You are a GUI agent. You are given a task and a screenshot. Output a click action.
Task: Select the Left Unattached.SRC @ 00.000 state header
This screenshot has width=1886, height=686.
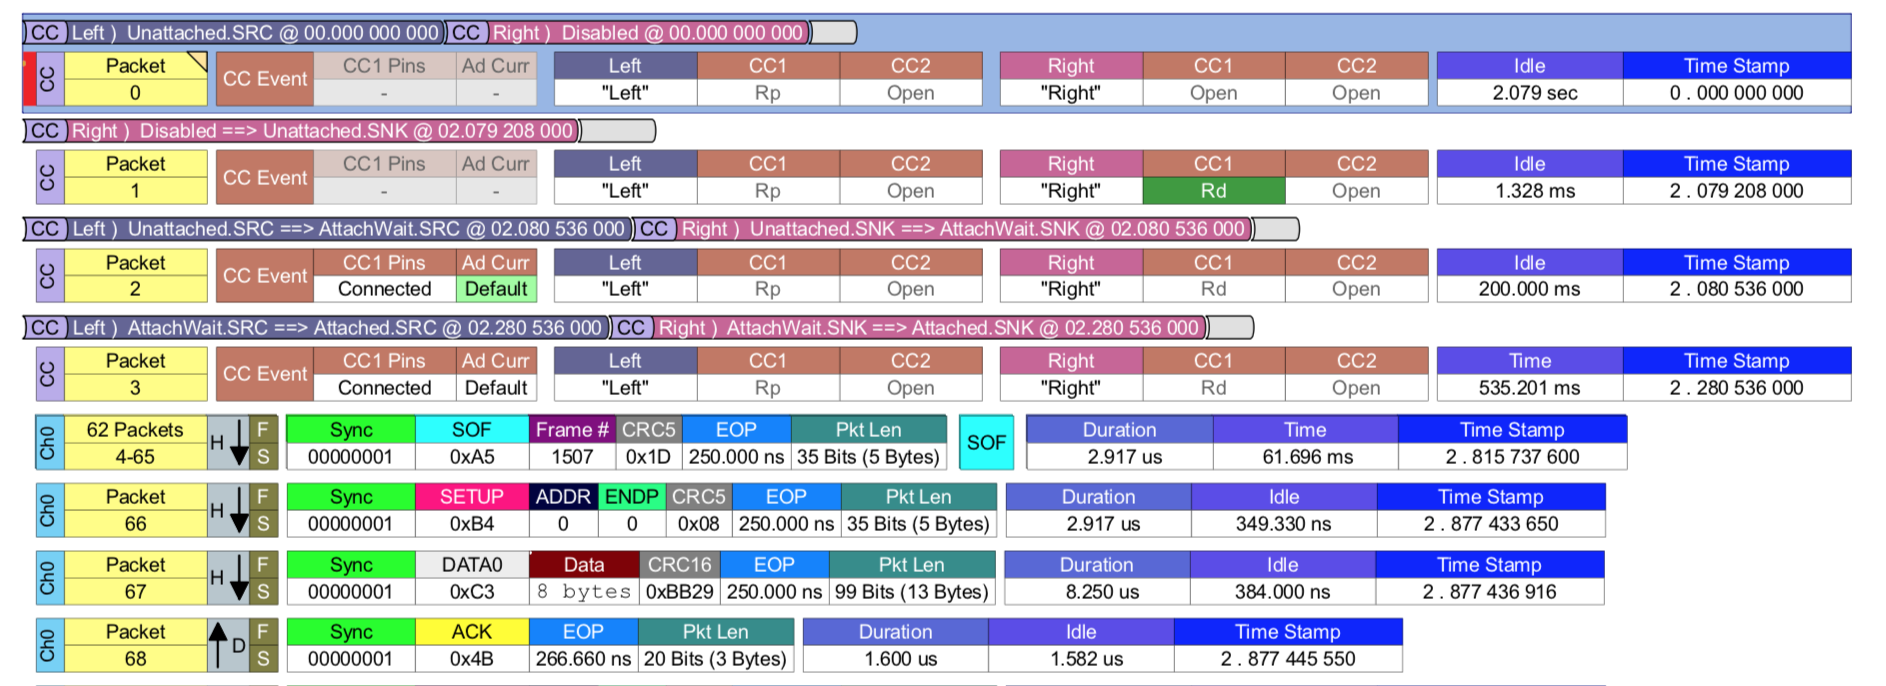click(x=232, y=33)
